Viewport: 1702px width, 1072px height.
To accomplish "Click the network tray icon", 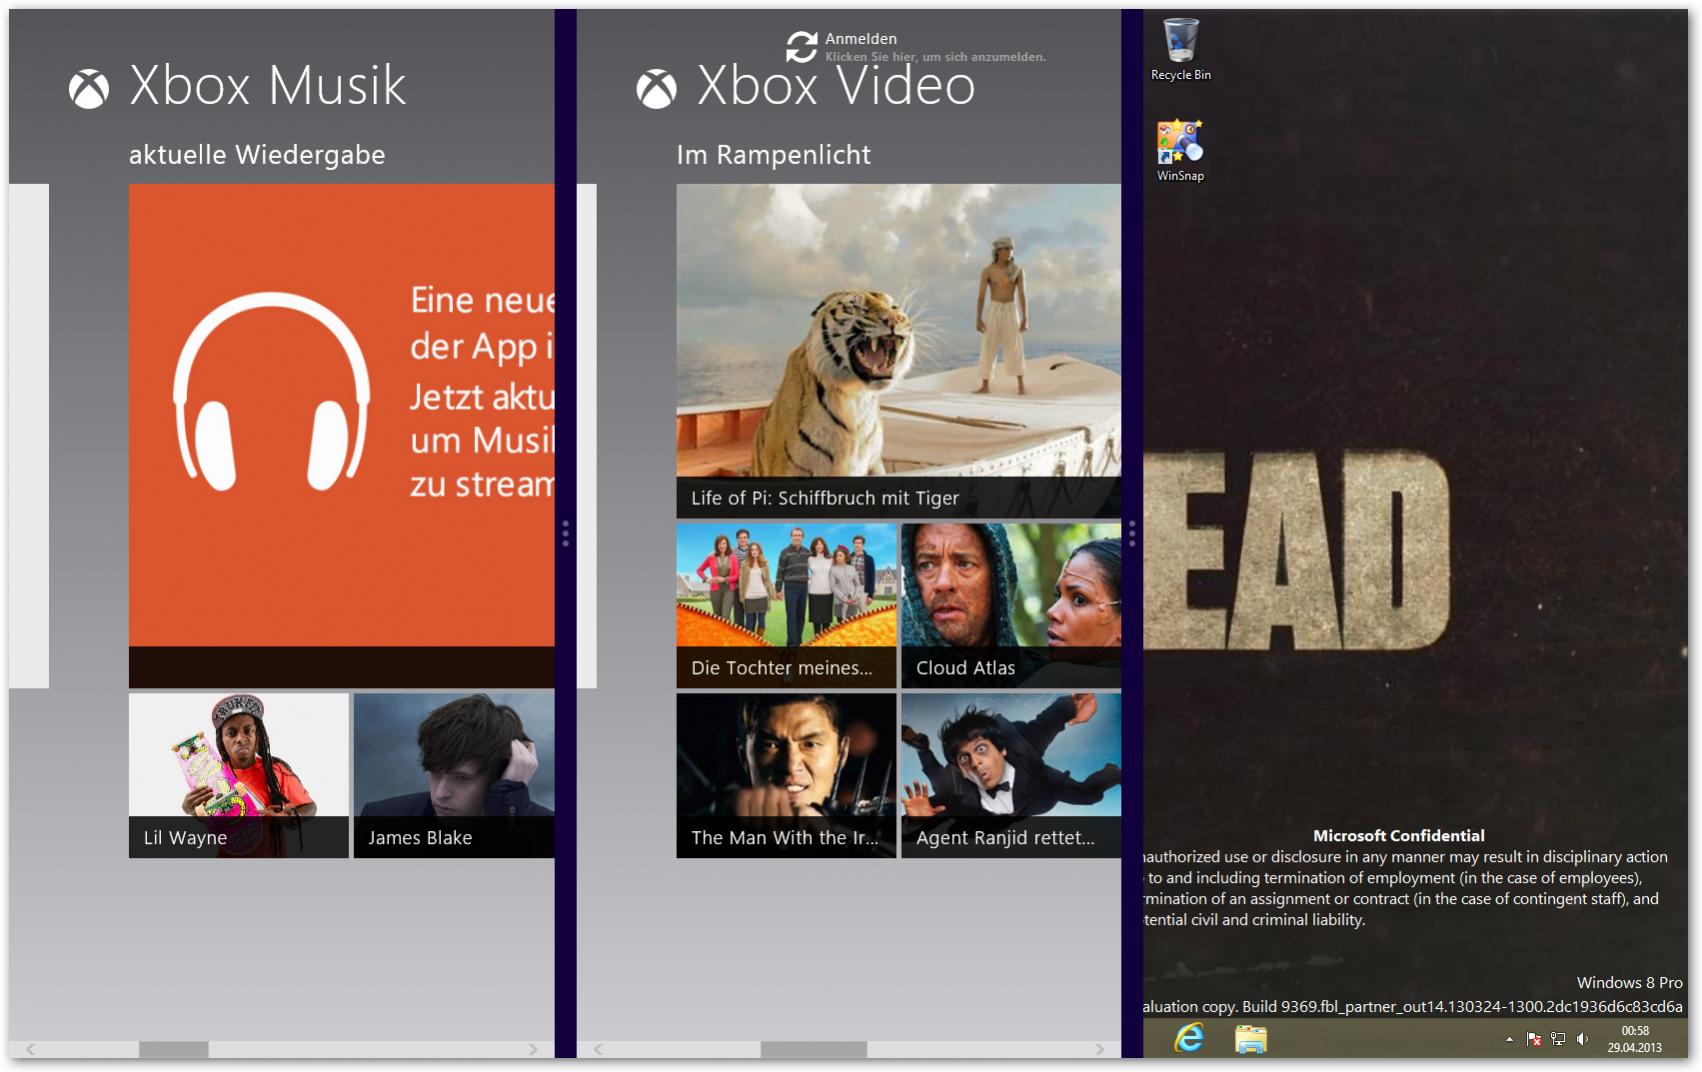I will (x=1558, y=1040).
